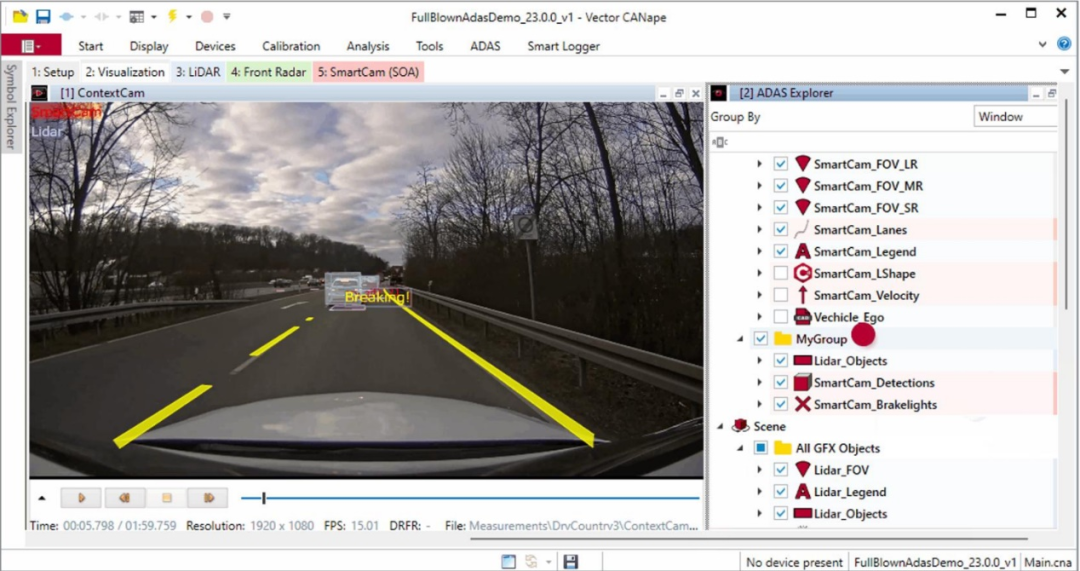
Task: Toggle the MyGroup checkbox
Action: coord(760,339)
